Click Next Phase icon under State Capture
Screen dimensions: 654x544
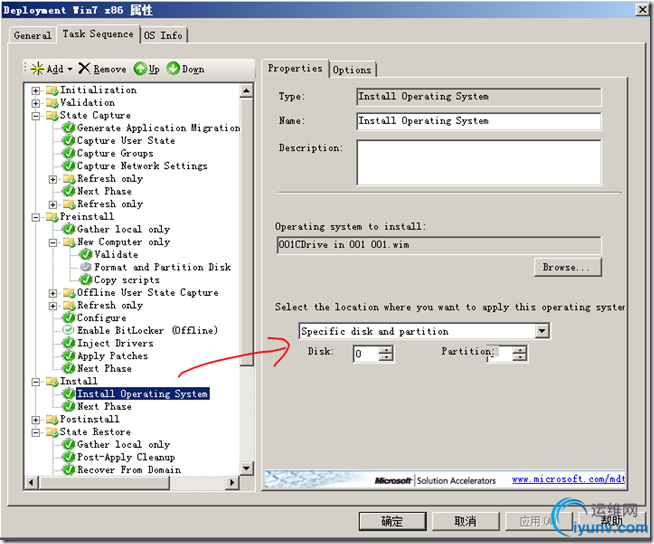click(68, 191)
